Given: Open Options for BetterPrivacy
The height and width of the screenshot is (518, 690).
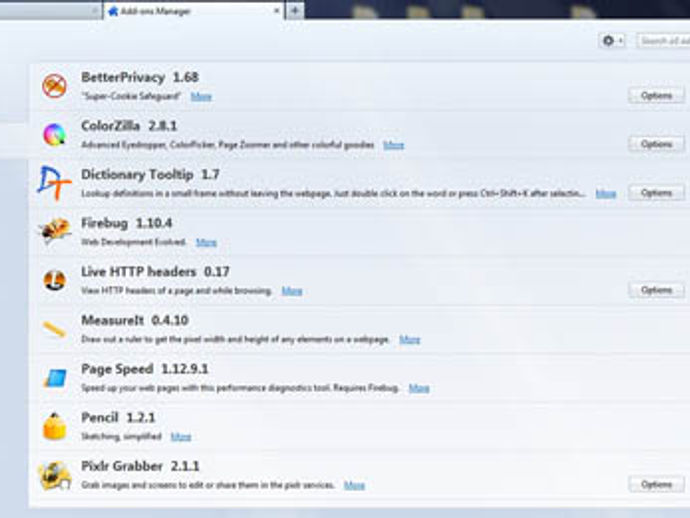Looking at the screenshot, I should [656, 96].
